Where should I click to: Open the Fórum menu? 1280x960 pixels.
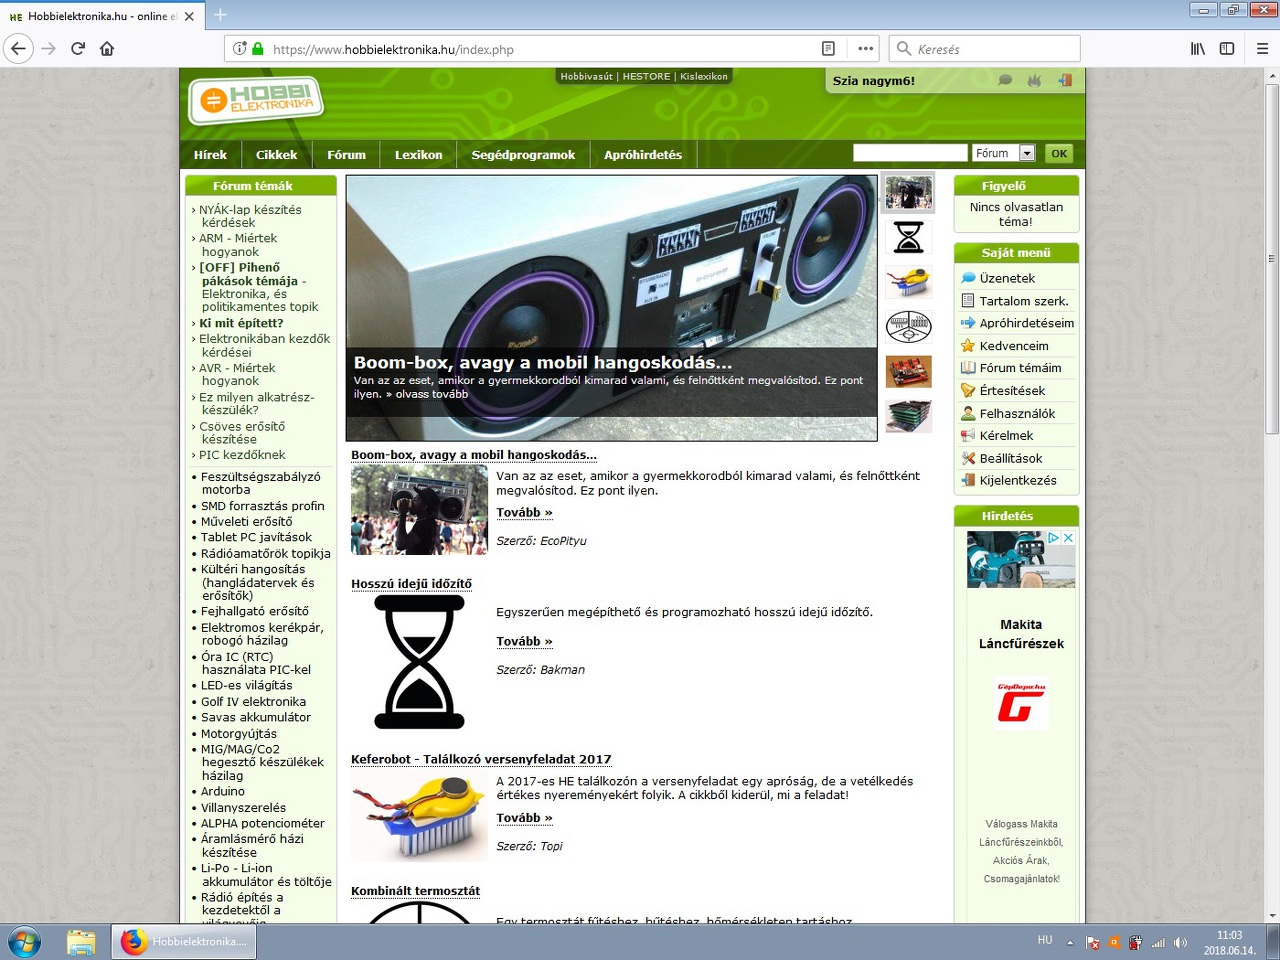[346, 155]
